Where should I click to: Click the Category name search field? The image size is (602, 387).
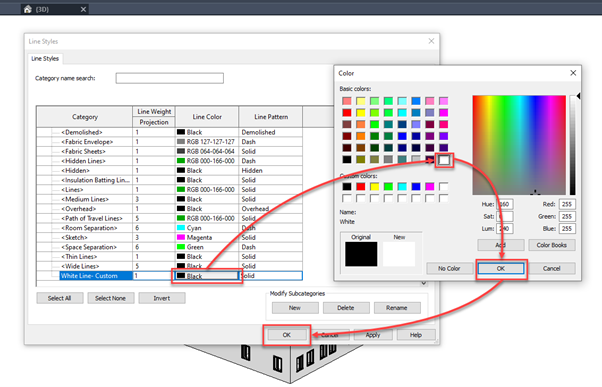click(x=170, y=78)
